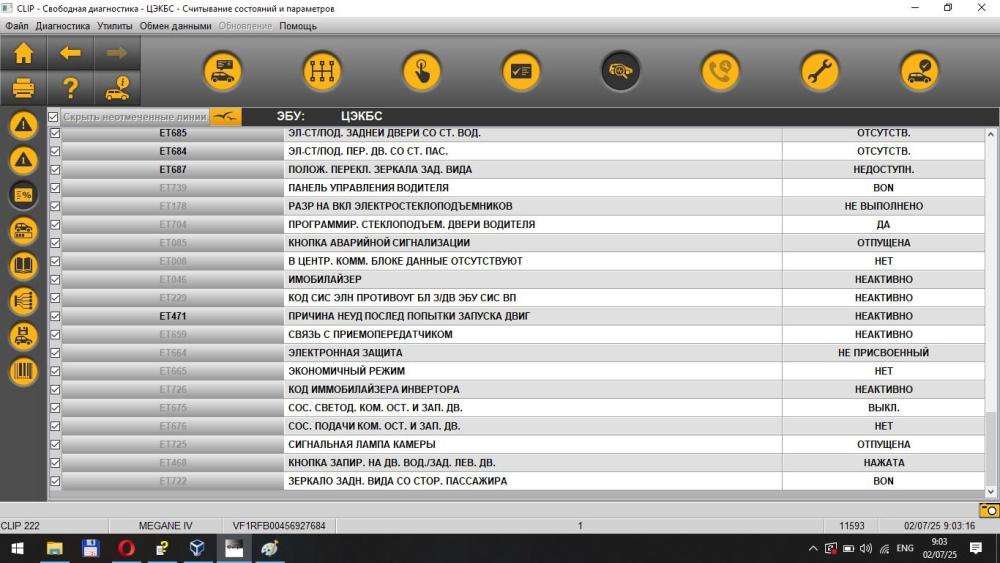1000x563 pixels.
Task: Click the scrollbar down arrow
Action: [990, 492]
